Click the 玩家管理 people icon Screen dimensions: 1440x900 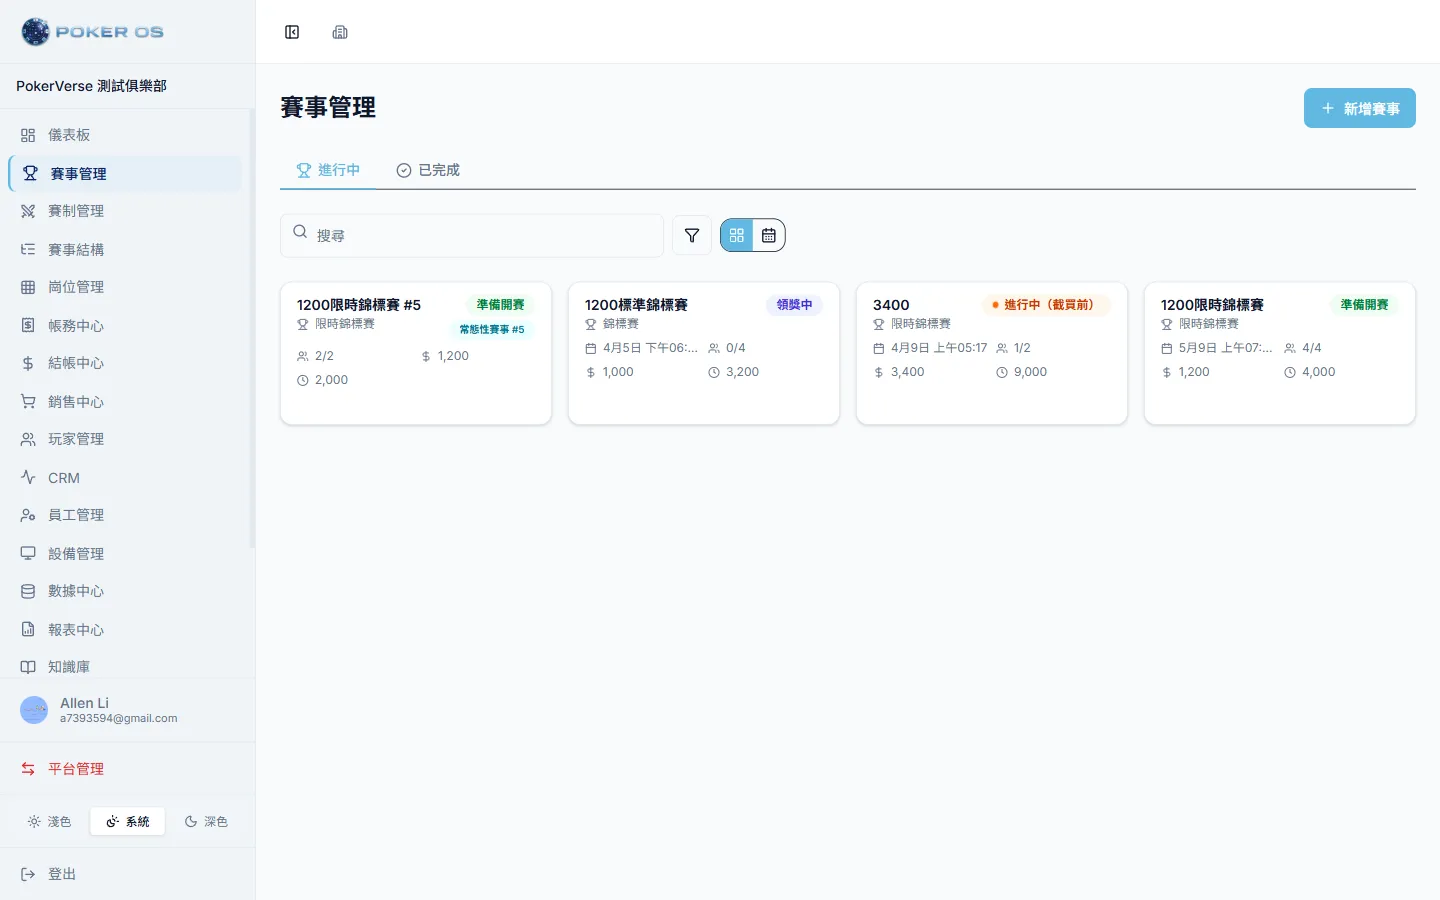[28, 439]
